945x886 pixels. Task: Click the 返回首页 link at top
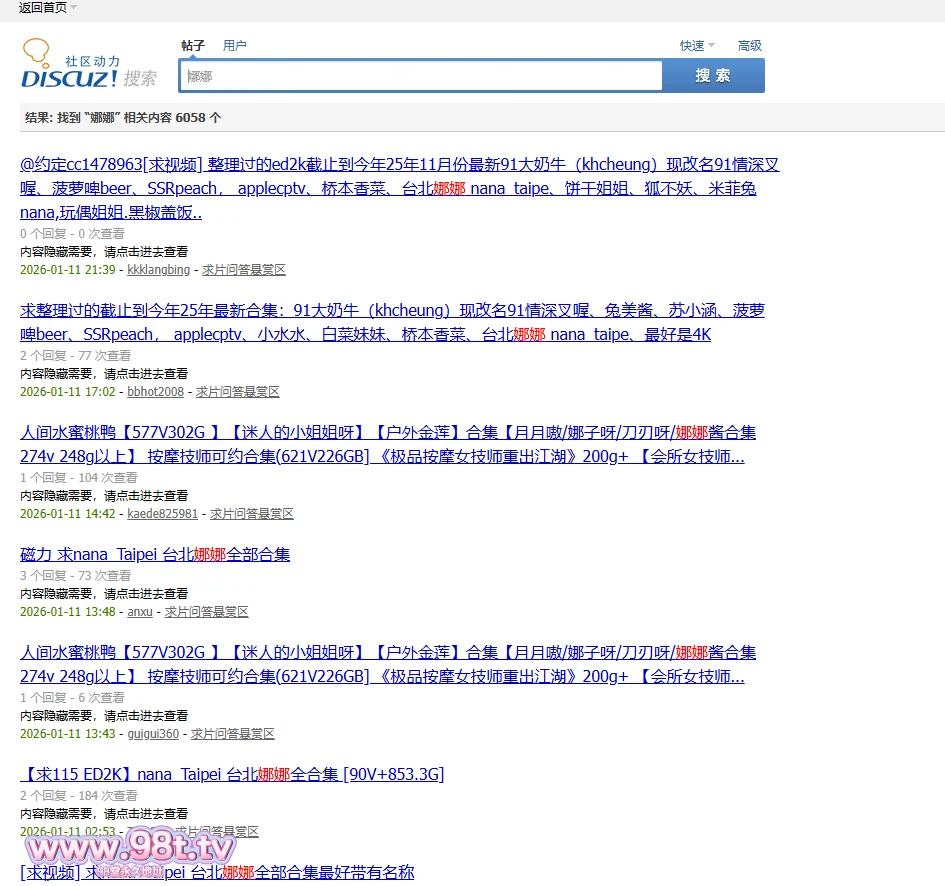pyautogui.click(x=42, y=8)
